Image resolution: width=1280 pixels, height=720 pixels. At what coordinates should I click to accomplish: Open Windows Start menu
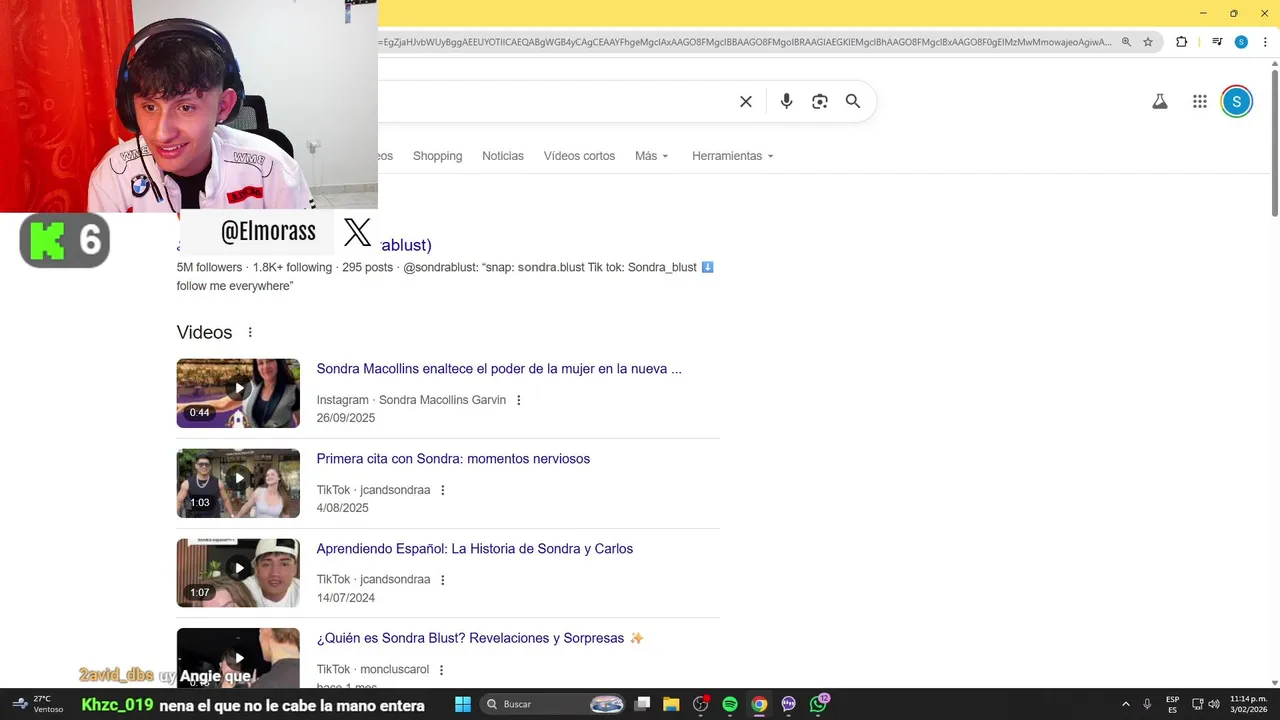tap(463, 704)
